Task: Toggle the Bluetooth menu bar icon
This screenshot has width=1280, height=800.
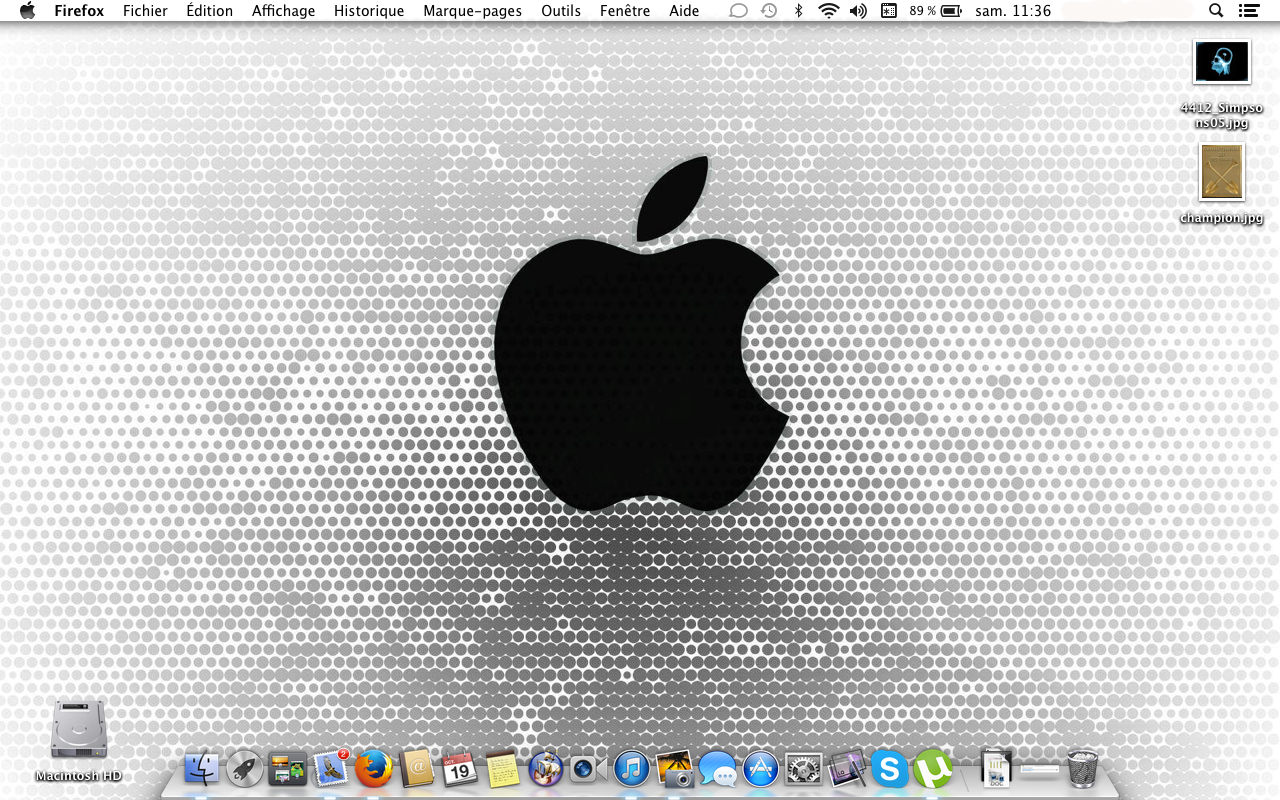Action: 798,11
